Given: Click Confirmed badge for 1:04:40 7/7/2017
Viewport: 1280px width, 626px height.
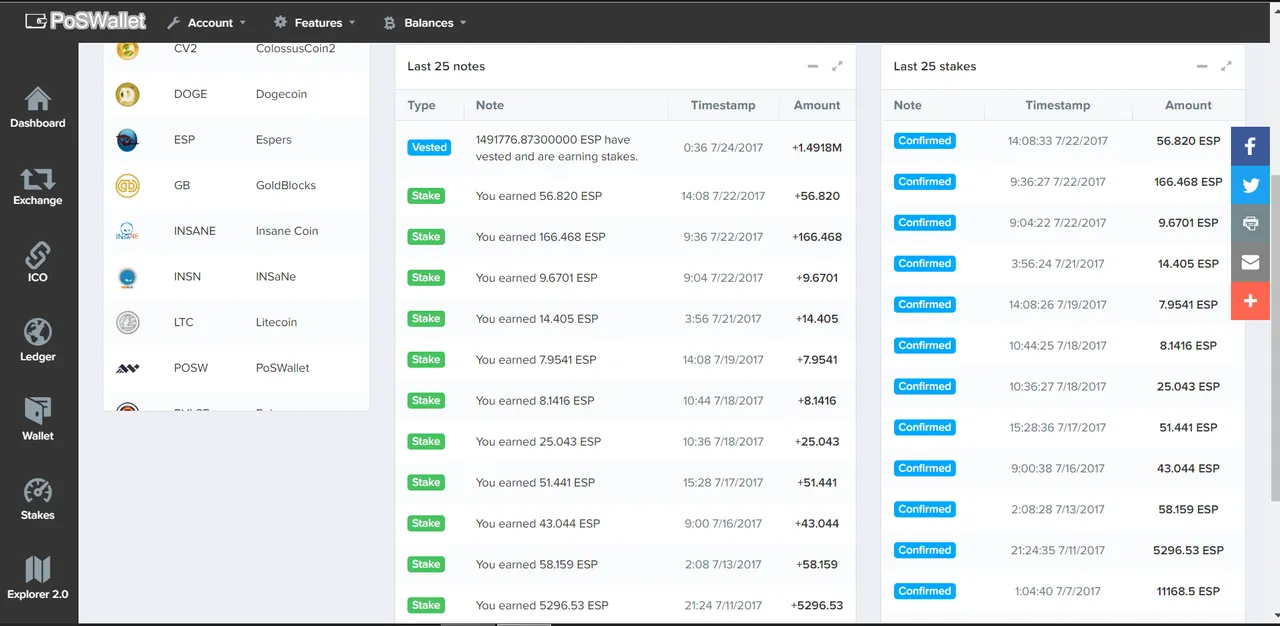Looking at the screenshot, I should pyautogui.click(x=925, y=591).
